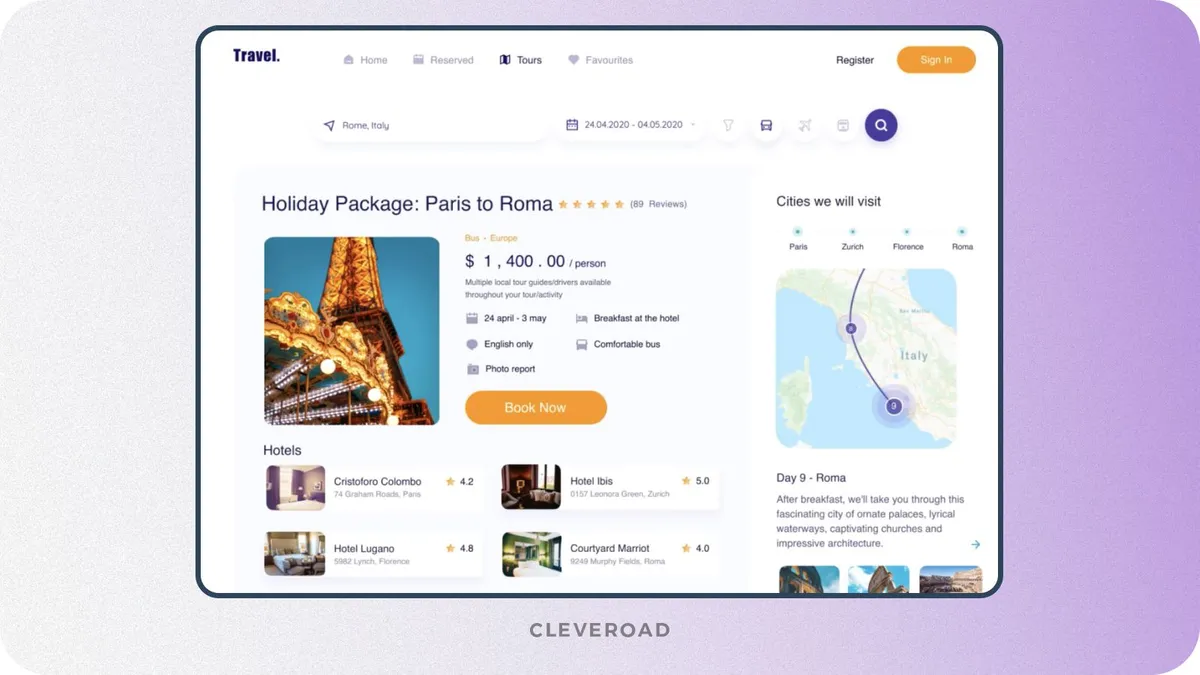Viewport: 1200px width, 675px height.
Task: Click the 4.0 rating star of Courtyard Marriot
Action: pos(686,548)
